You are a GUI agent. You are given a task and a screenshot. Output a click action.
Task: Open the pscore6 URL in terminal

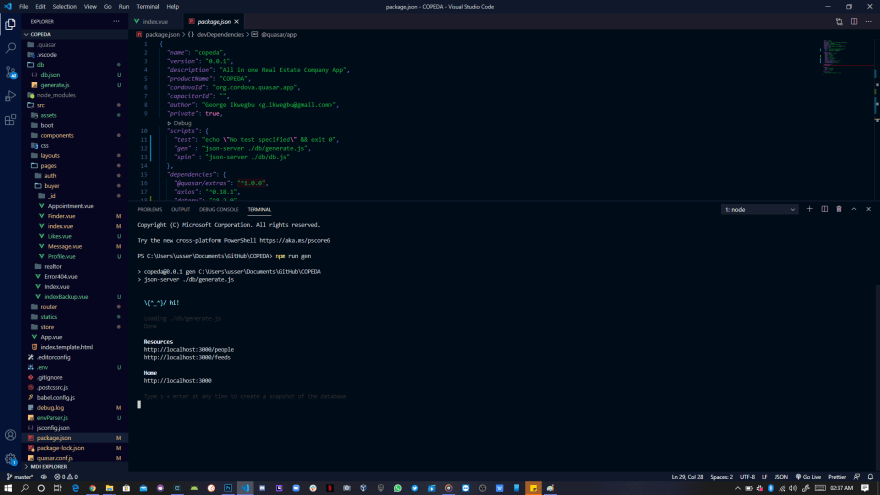click(x=295, y=240)
